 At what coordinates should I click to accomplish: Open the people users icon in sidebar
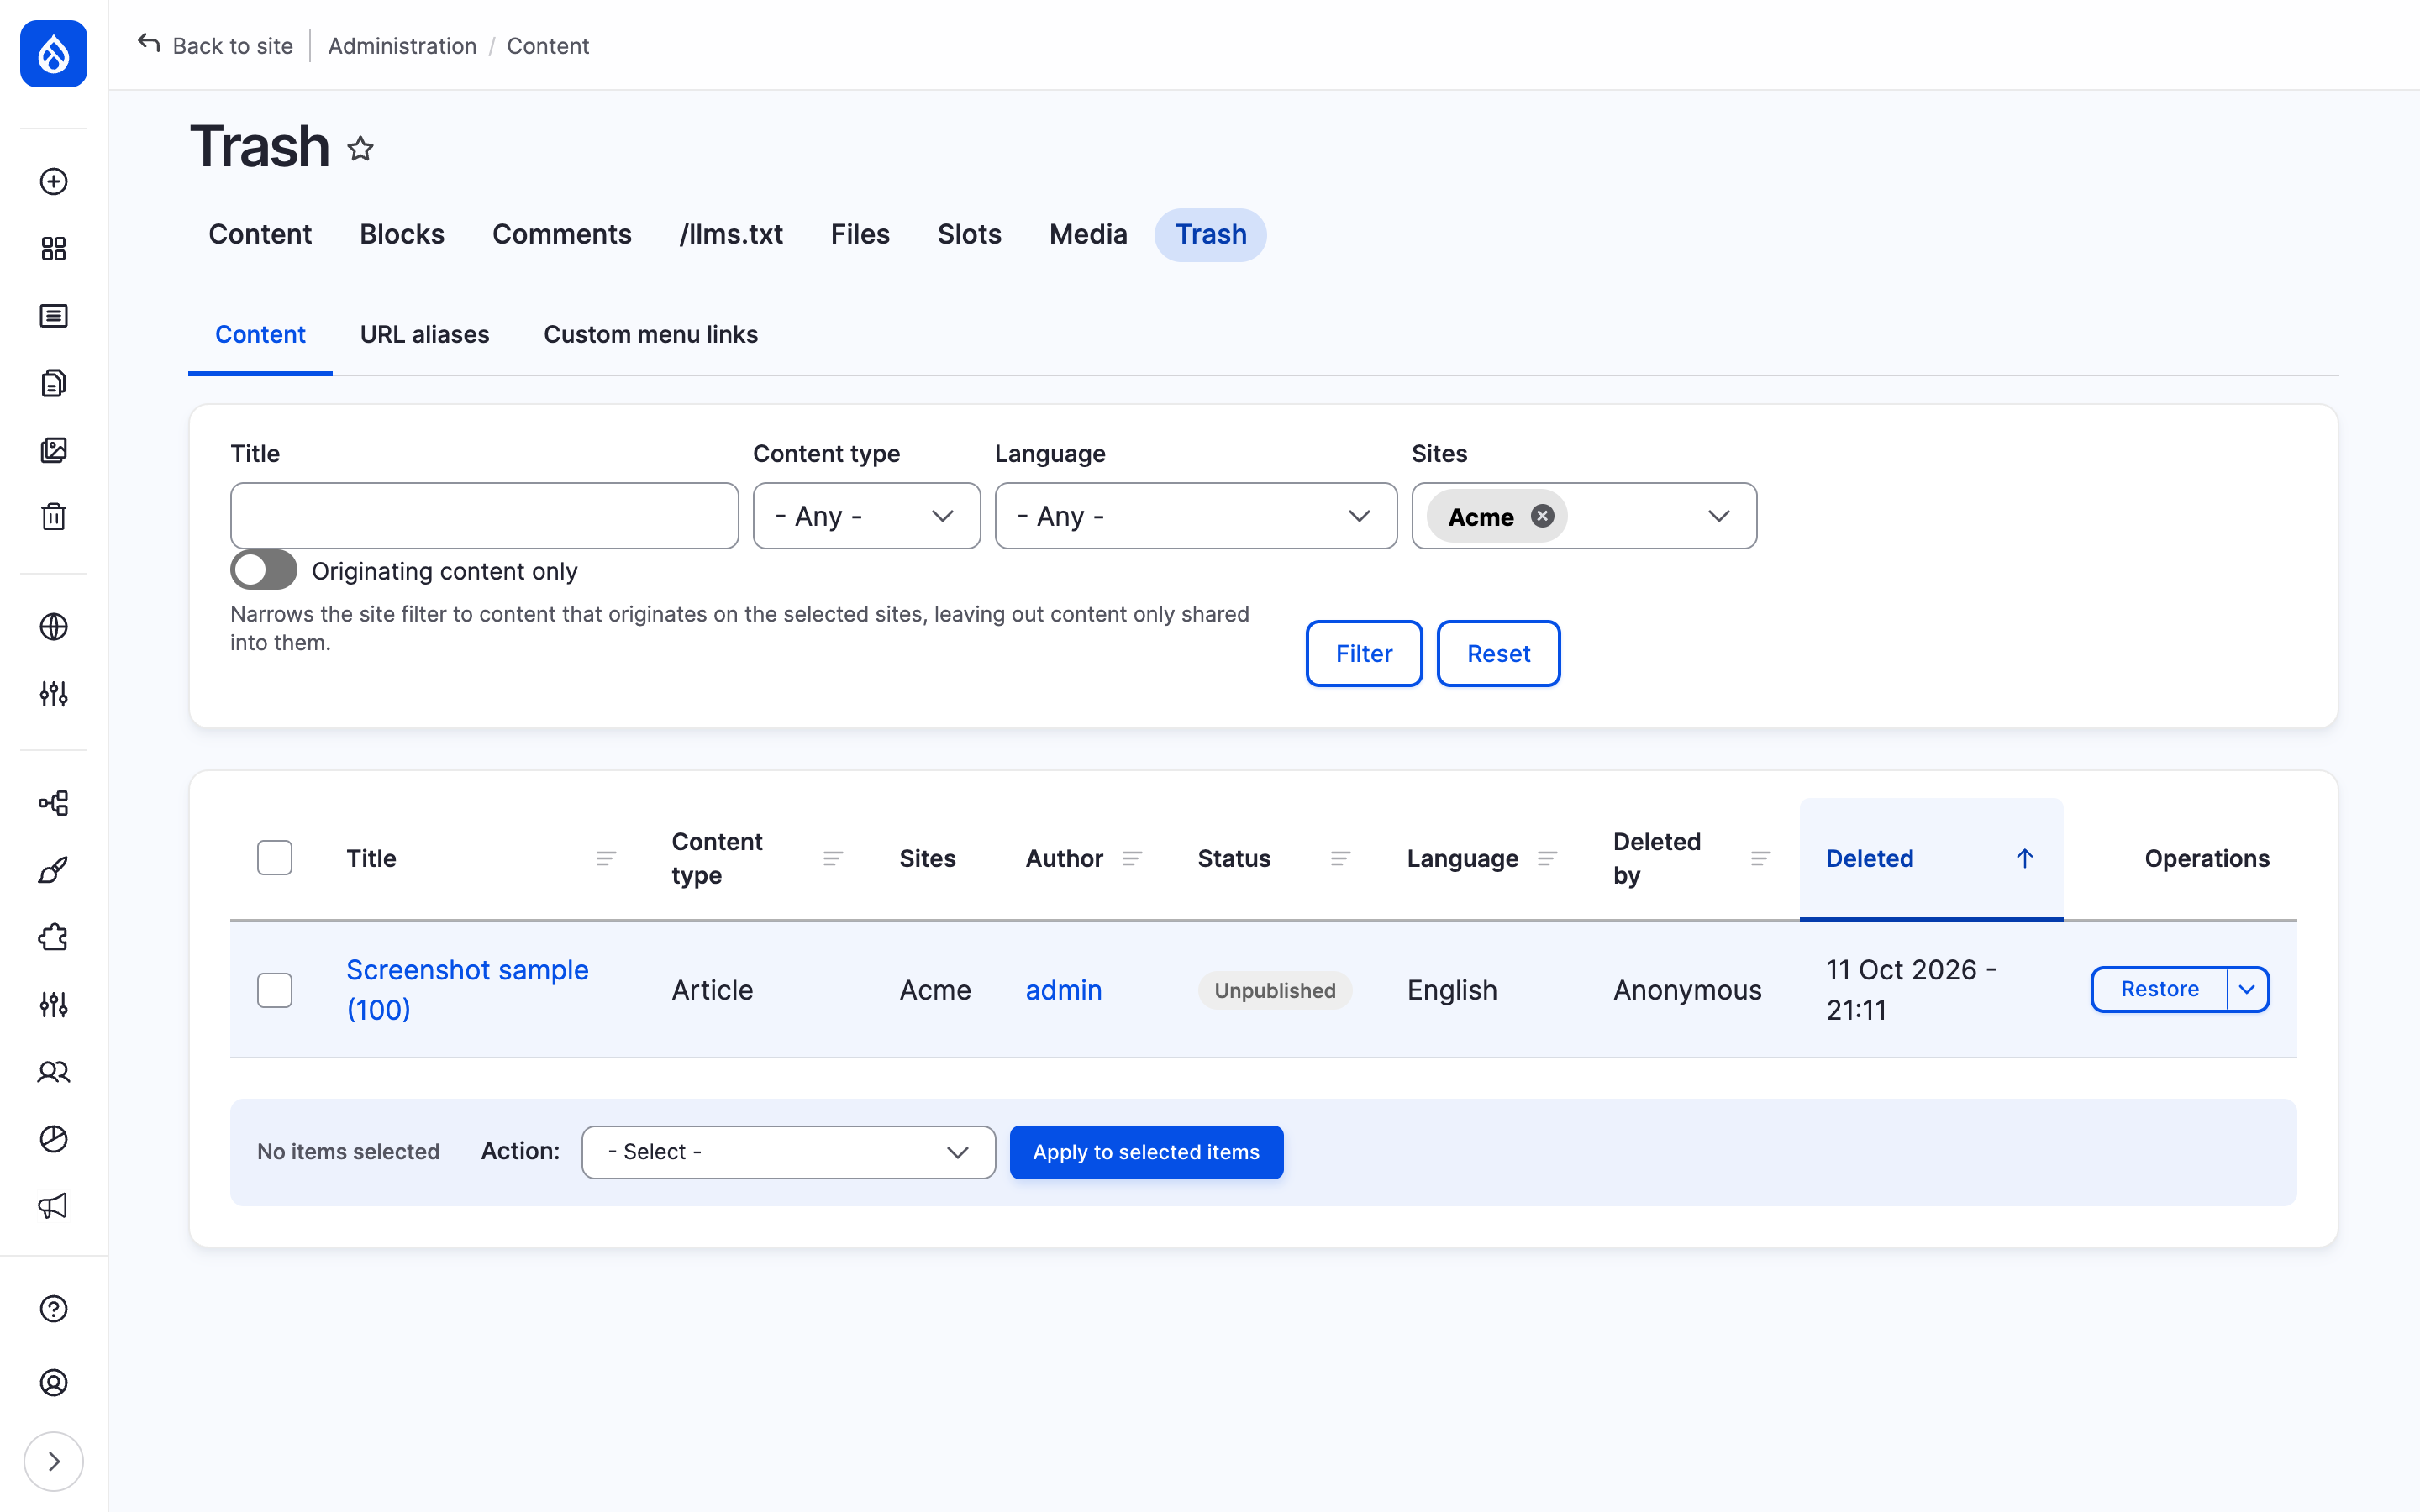click(x=53, y=1072)
